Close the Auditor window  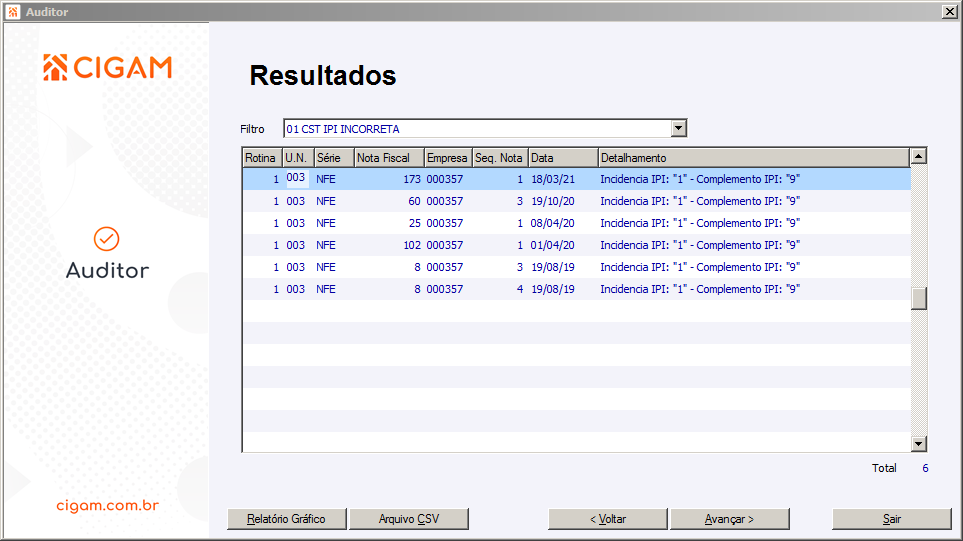pos(949,12)
